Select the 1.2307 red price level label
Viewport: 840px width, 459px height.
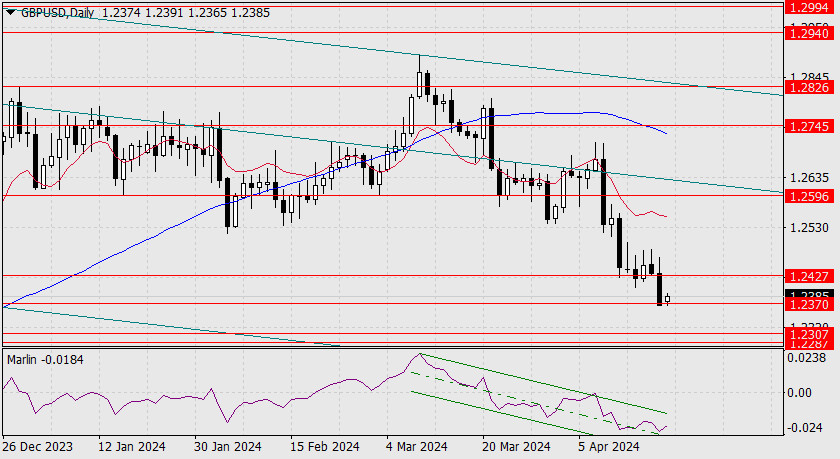(x=809, y=334)
